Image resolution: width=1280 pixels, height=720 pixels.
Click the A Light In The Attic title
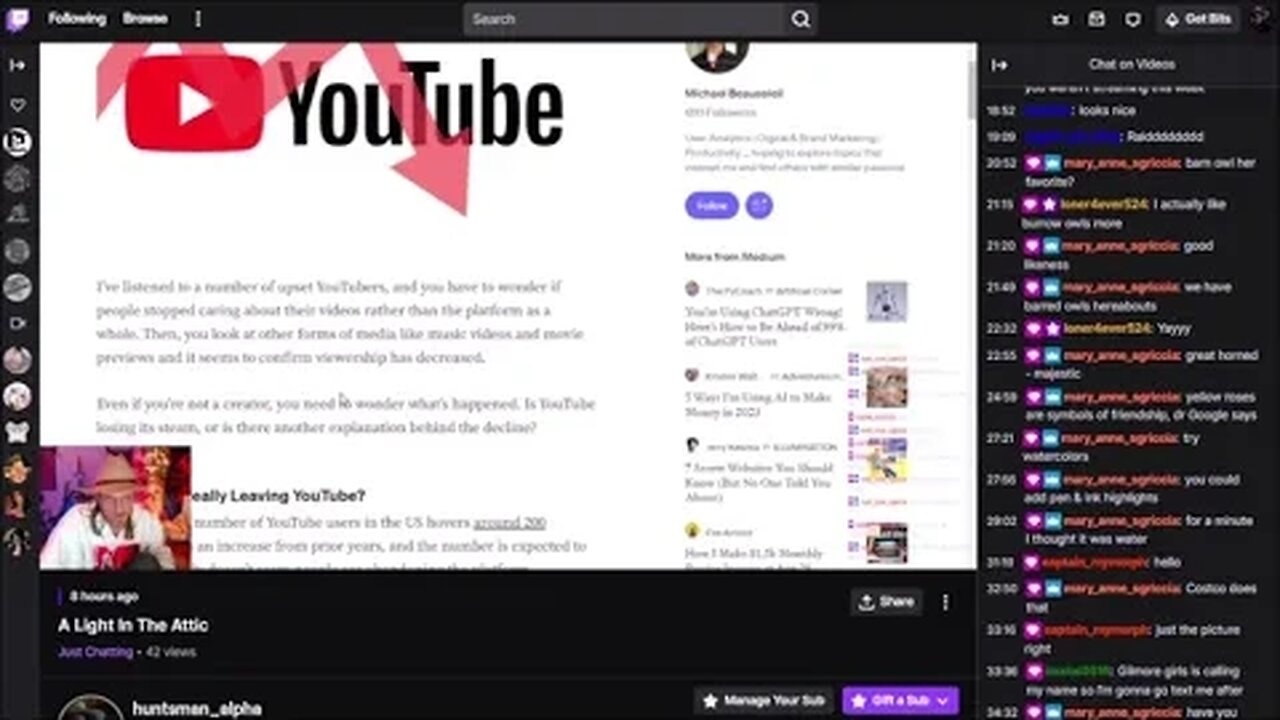click(133, 625)
